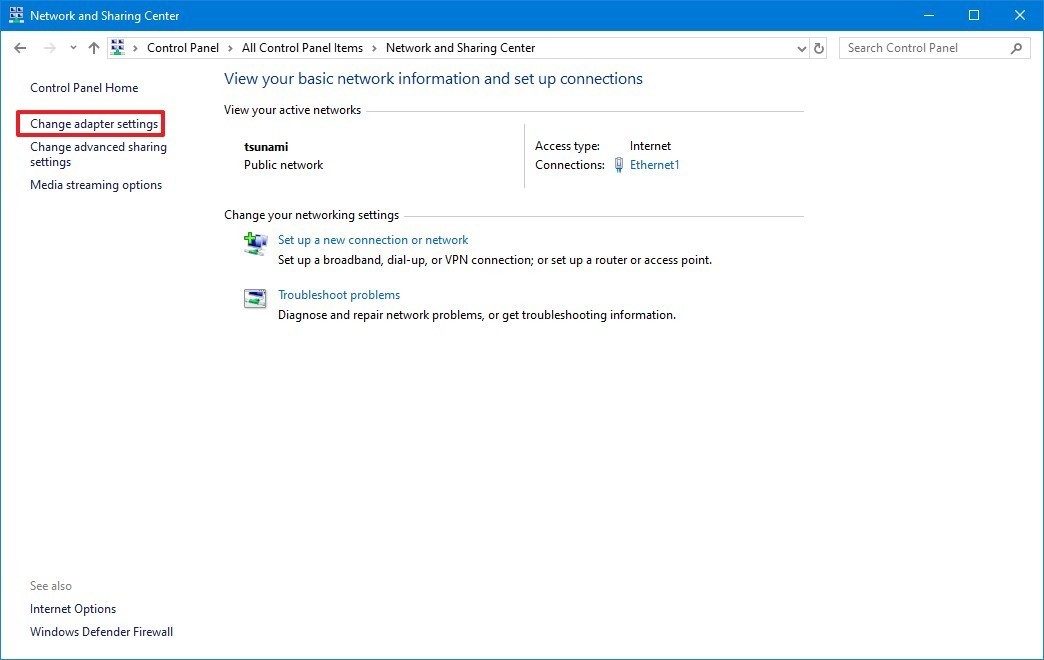
Task: Open Change adapter settings
Action: [90, 123]
